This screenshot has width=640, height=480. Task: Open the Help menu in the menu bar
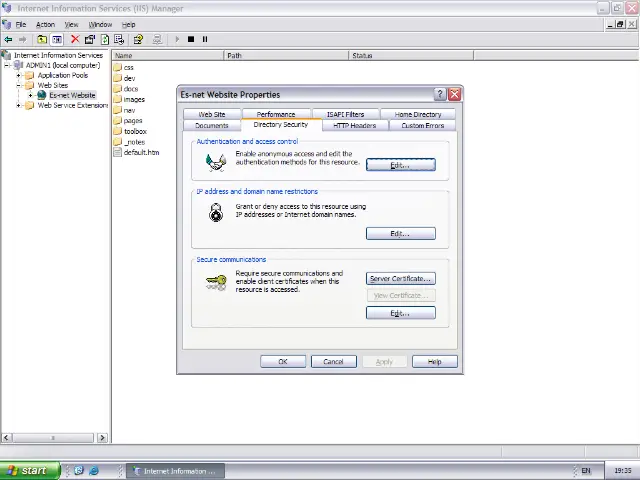tap(128, 24)
